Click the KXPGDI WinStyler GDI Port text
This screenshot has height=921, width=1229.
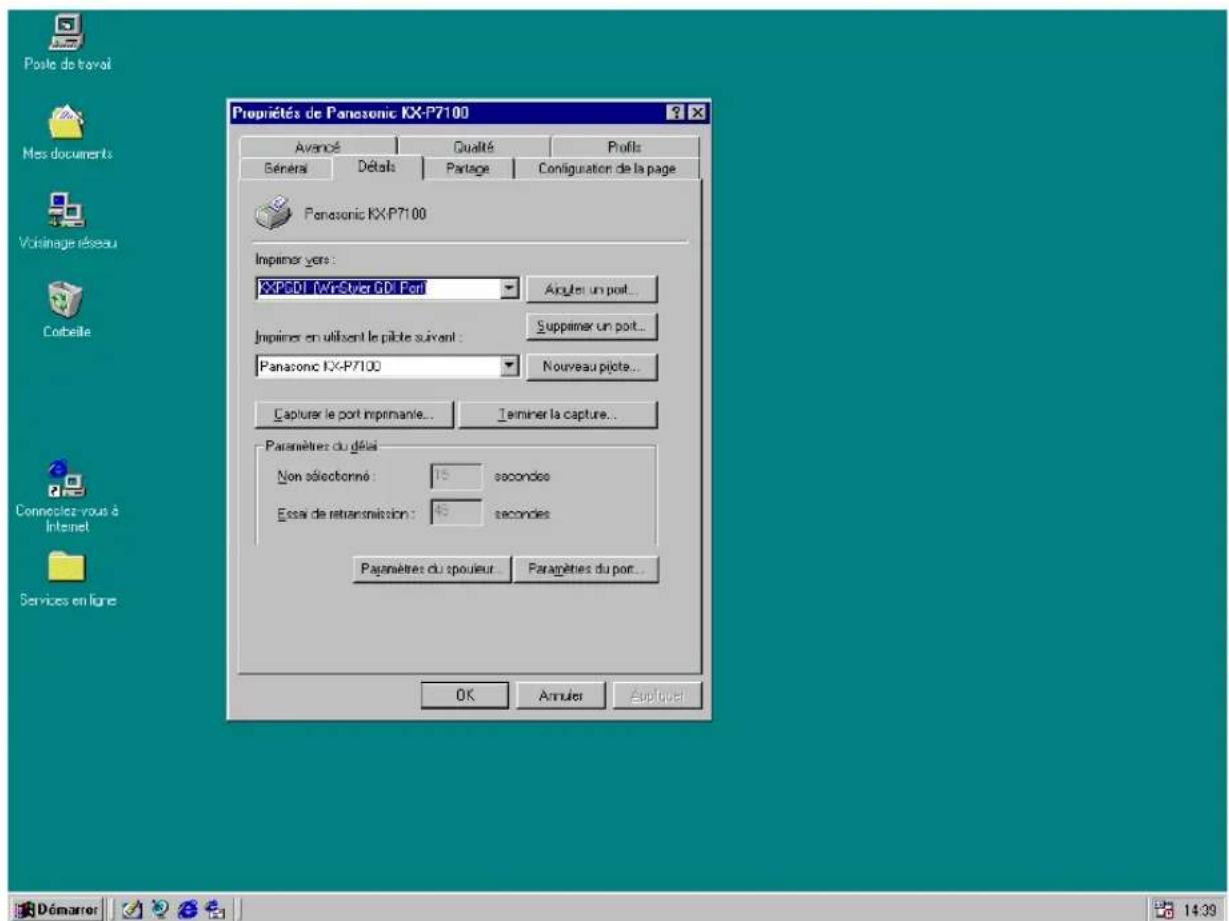343,289
